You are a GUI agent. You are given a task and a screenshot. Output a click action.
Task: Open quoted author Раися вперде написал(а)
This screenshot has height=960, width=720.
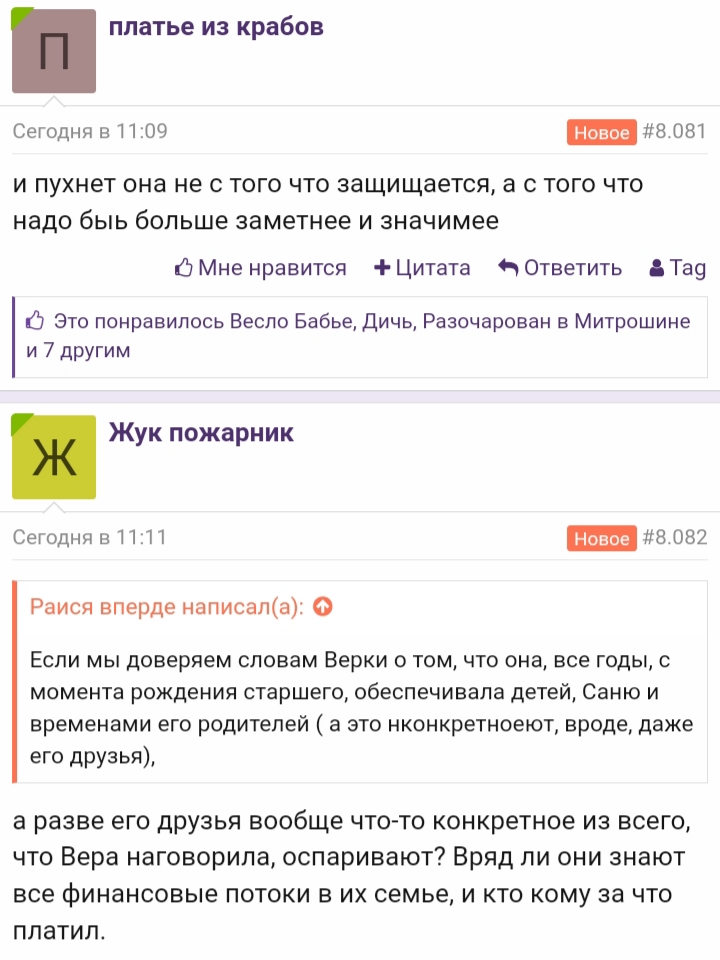(167, 607)
